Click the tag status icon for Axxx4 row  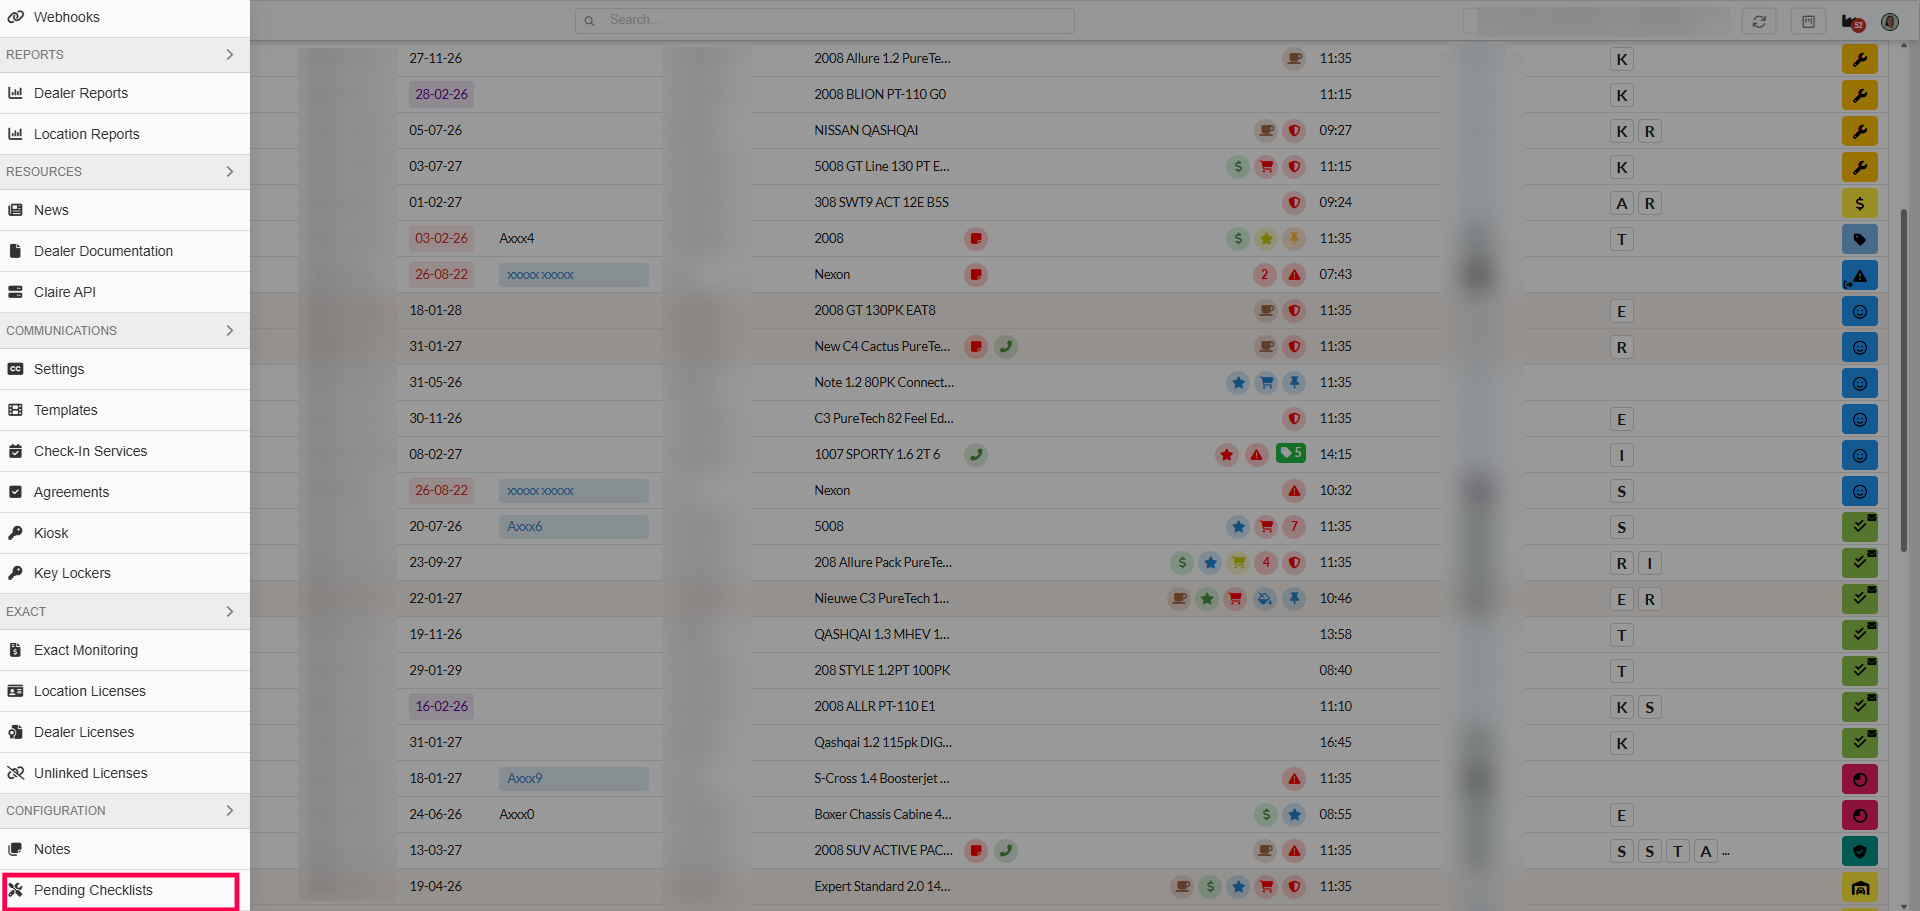1859,239
